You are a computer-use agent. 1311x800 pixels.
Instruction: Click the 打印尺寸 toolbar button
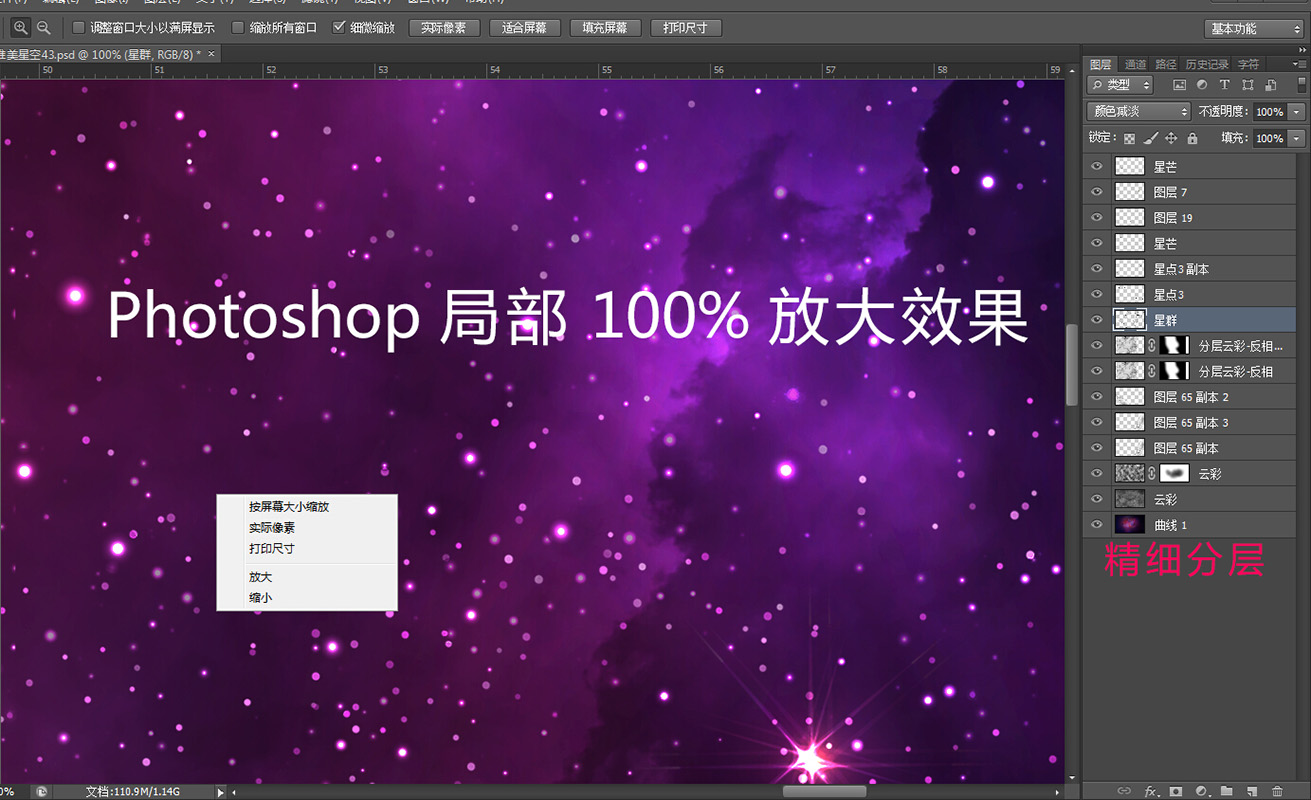pyautogui.click(x=685, y=28)
